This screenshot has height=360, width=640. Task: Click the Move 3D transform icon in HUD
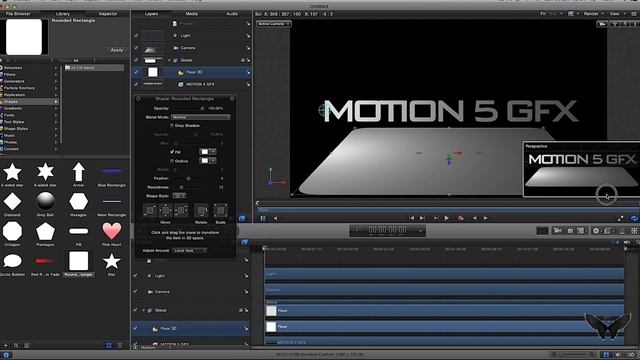coord(165,211)
